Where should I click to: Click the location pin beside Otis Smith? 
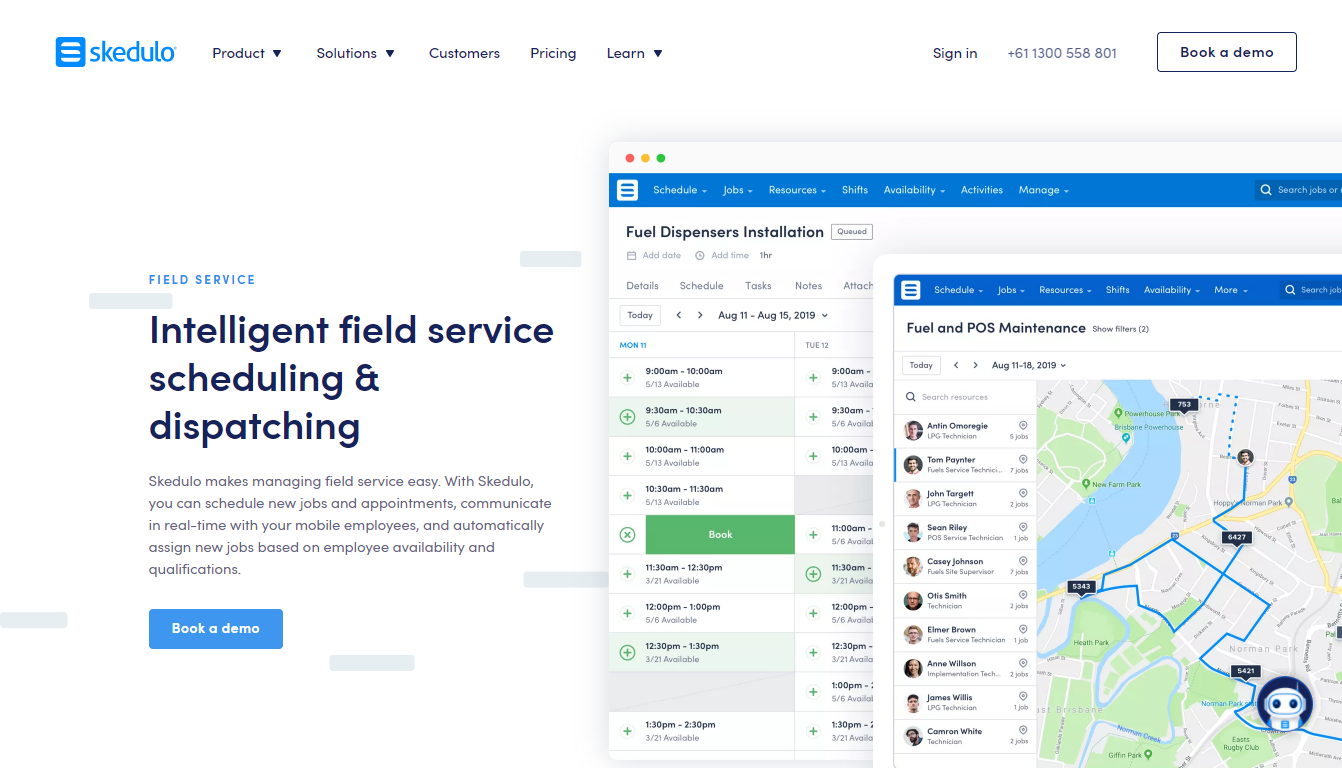click(x=1023, y=596)
